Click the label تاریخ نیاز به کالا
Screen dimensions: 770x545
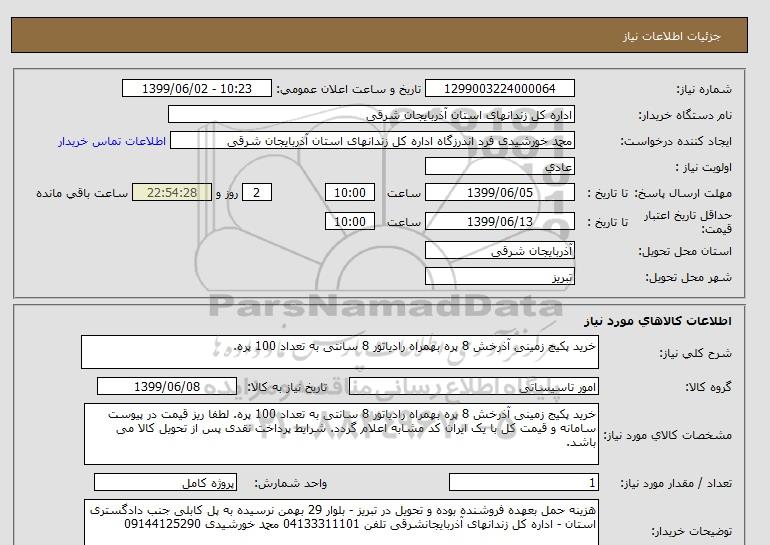pos(287,387)
